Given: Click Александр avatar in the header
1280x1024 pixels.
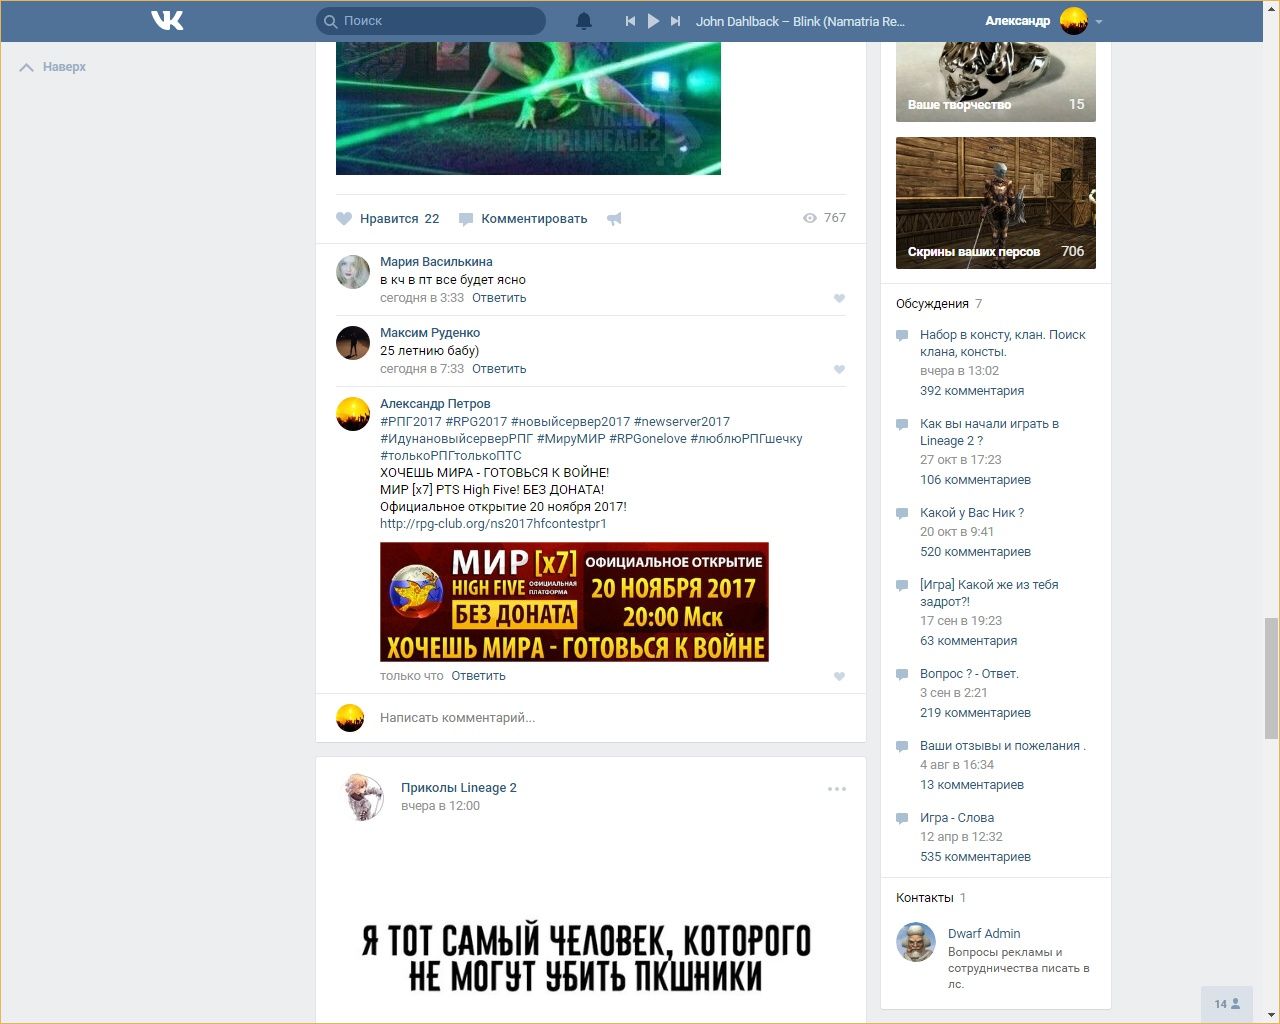Looking at the screenshot, I should (x=1074, y=21).
